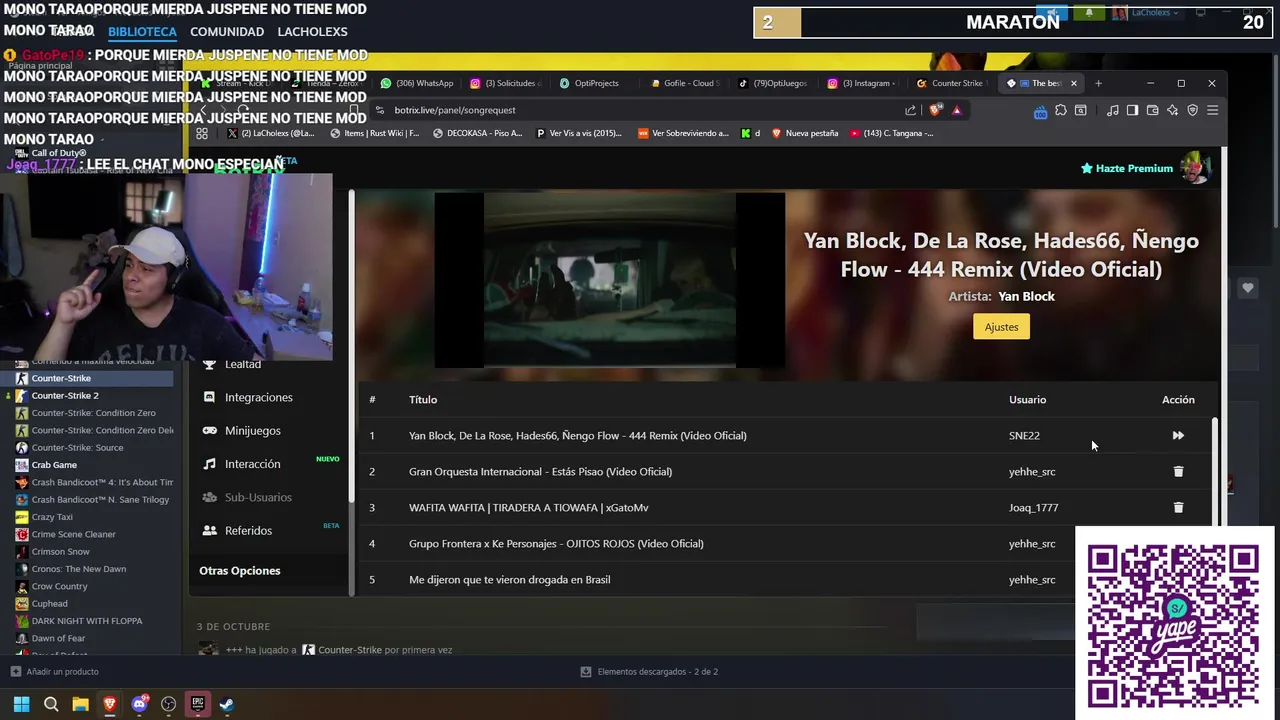Open the LaCholexs X bookmark
The height and width of the screenshot is (720, 1280).
click(x=270, y=133)
